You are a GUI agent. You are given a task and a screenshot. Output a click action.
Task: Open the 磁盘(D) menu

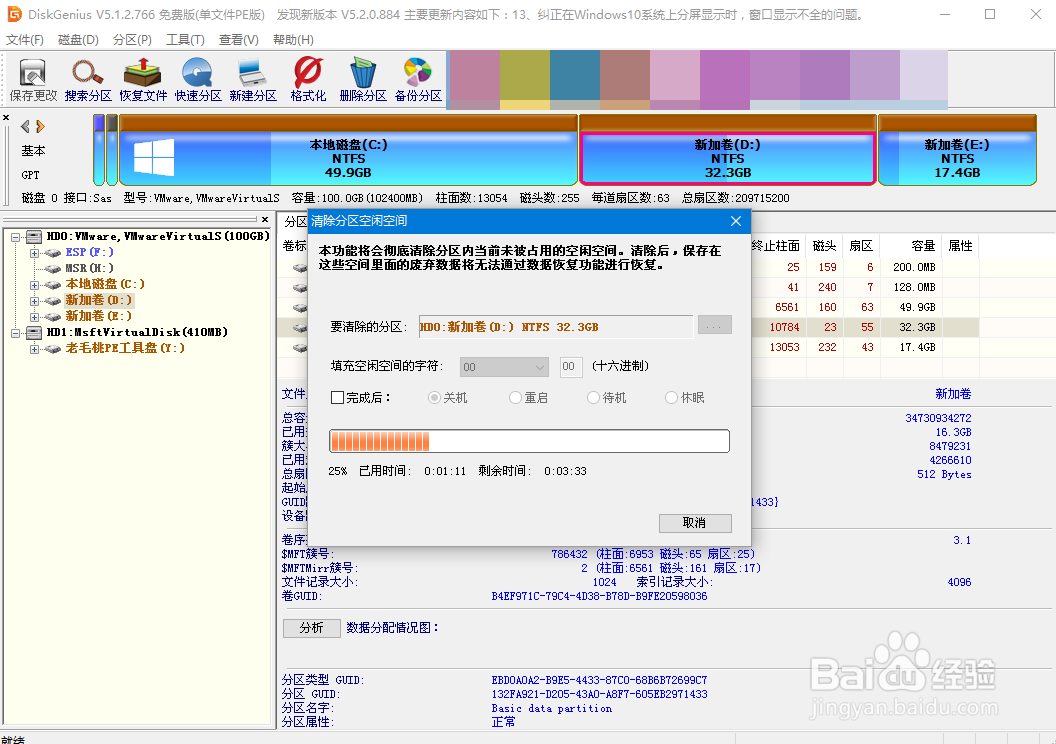[78, 40]
